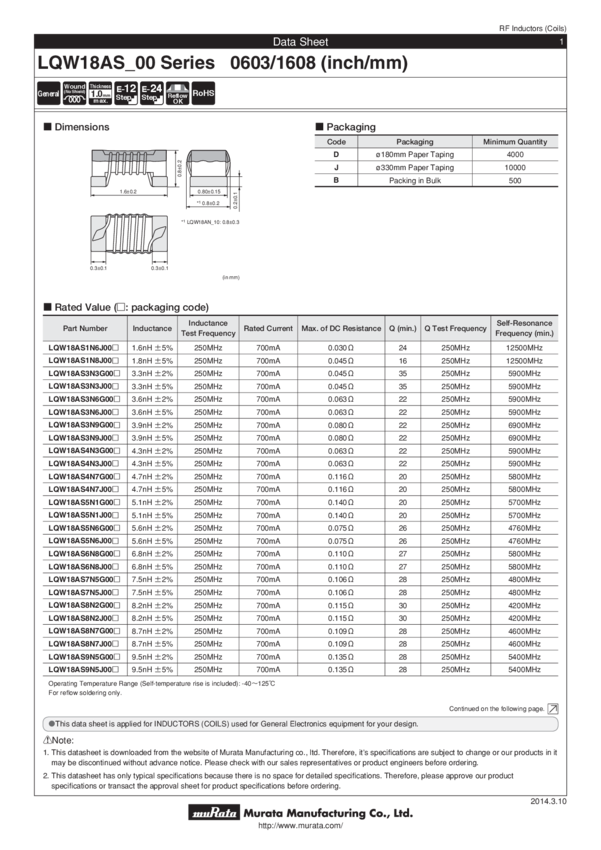The height and width of the screenshot is (850, 601).
Task: Select part number LQW18AS1N6J00
Action: pyautogui.click(x=83, y=347)
